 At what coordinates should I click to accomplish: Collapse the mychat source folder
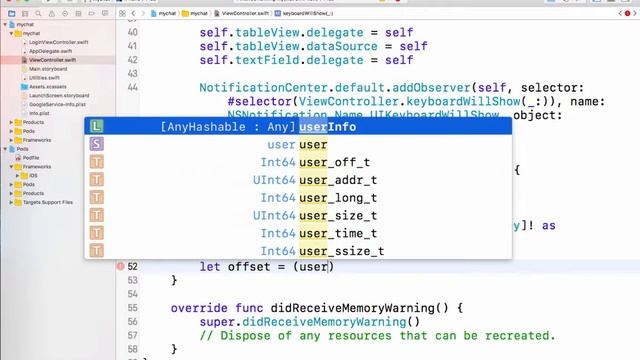point(11,33)
